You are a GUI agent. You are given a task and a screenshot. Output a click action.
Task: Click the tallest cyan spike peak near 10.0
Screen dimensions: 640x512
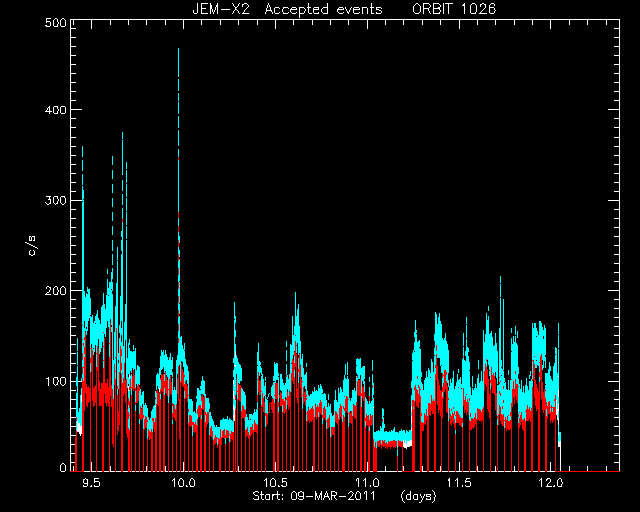pos(178,50)
